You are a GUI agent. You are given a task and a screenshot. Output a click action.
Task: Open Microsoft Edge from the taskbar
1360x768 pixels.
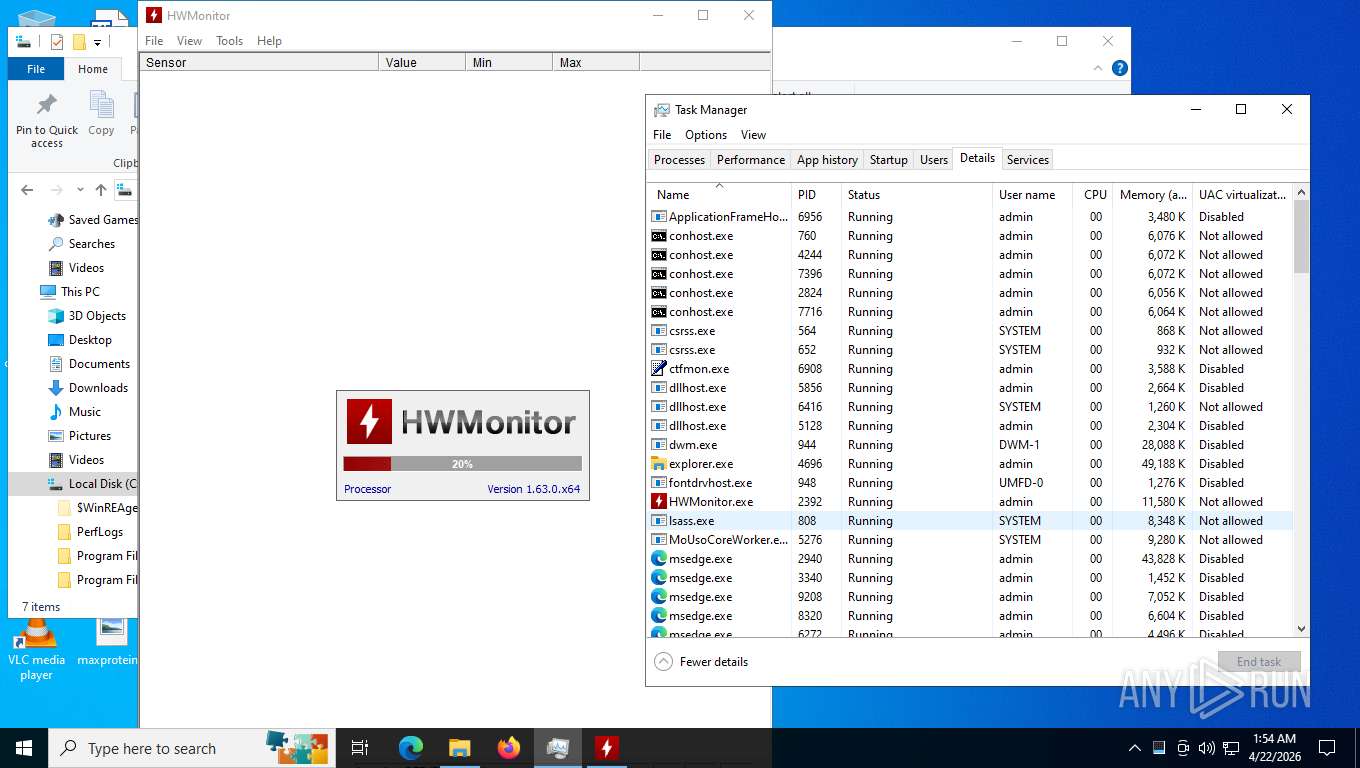coord(411,748)
